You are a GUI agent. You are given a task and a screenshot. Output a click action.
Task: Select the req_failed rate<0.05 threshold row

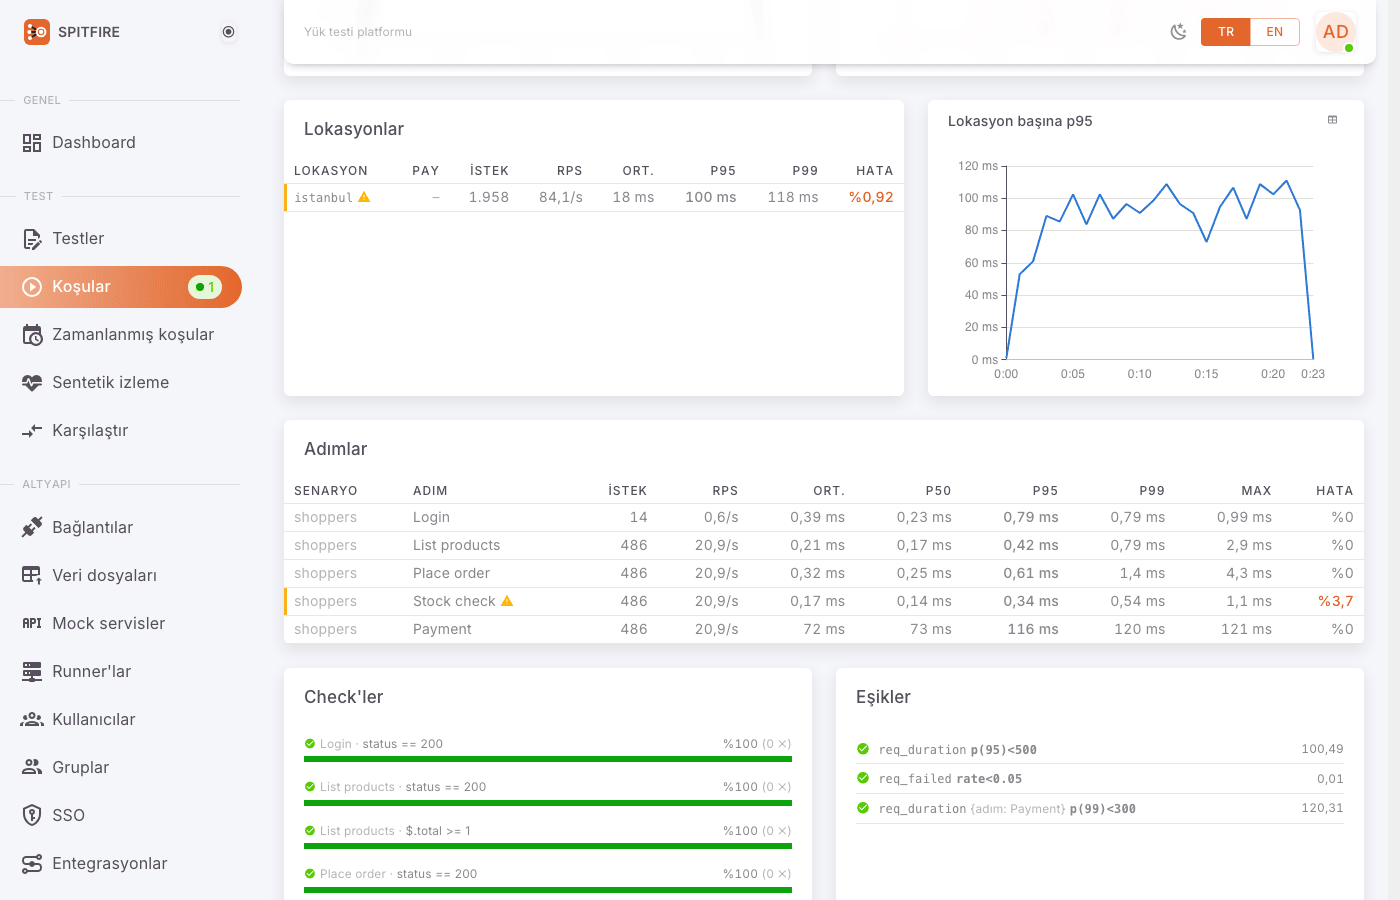tap(1100, 779)
